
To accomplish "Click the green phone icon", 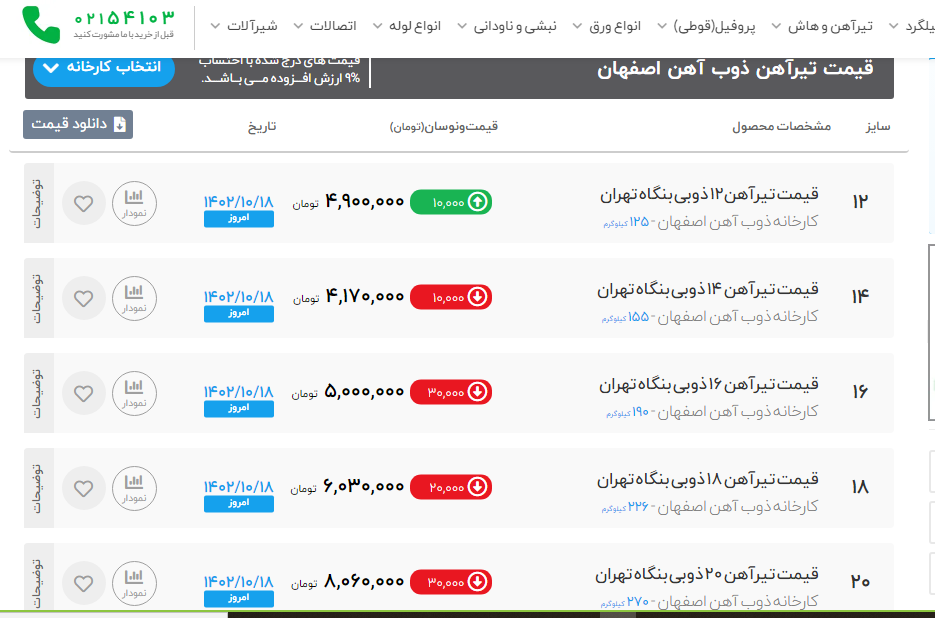I will pos(41,24).
